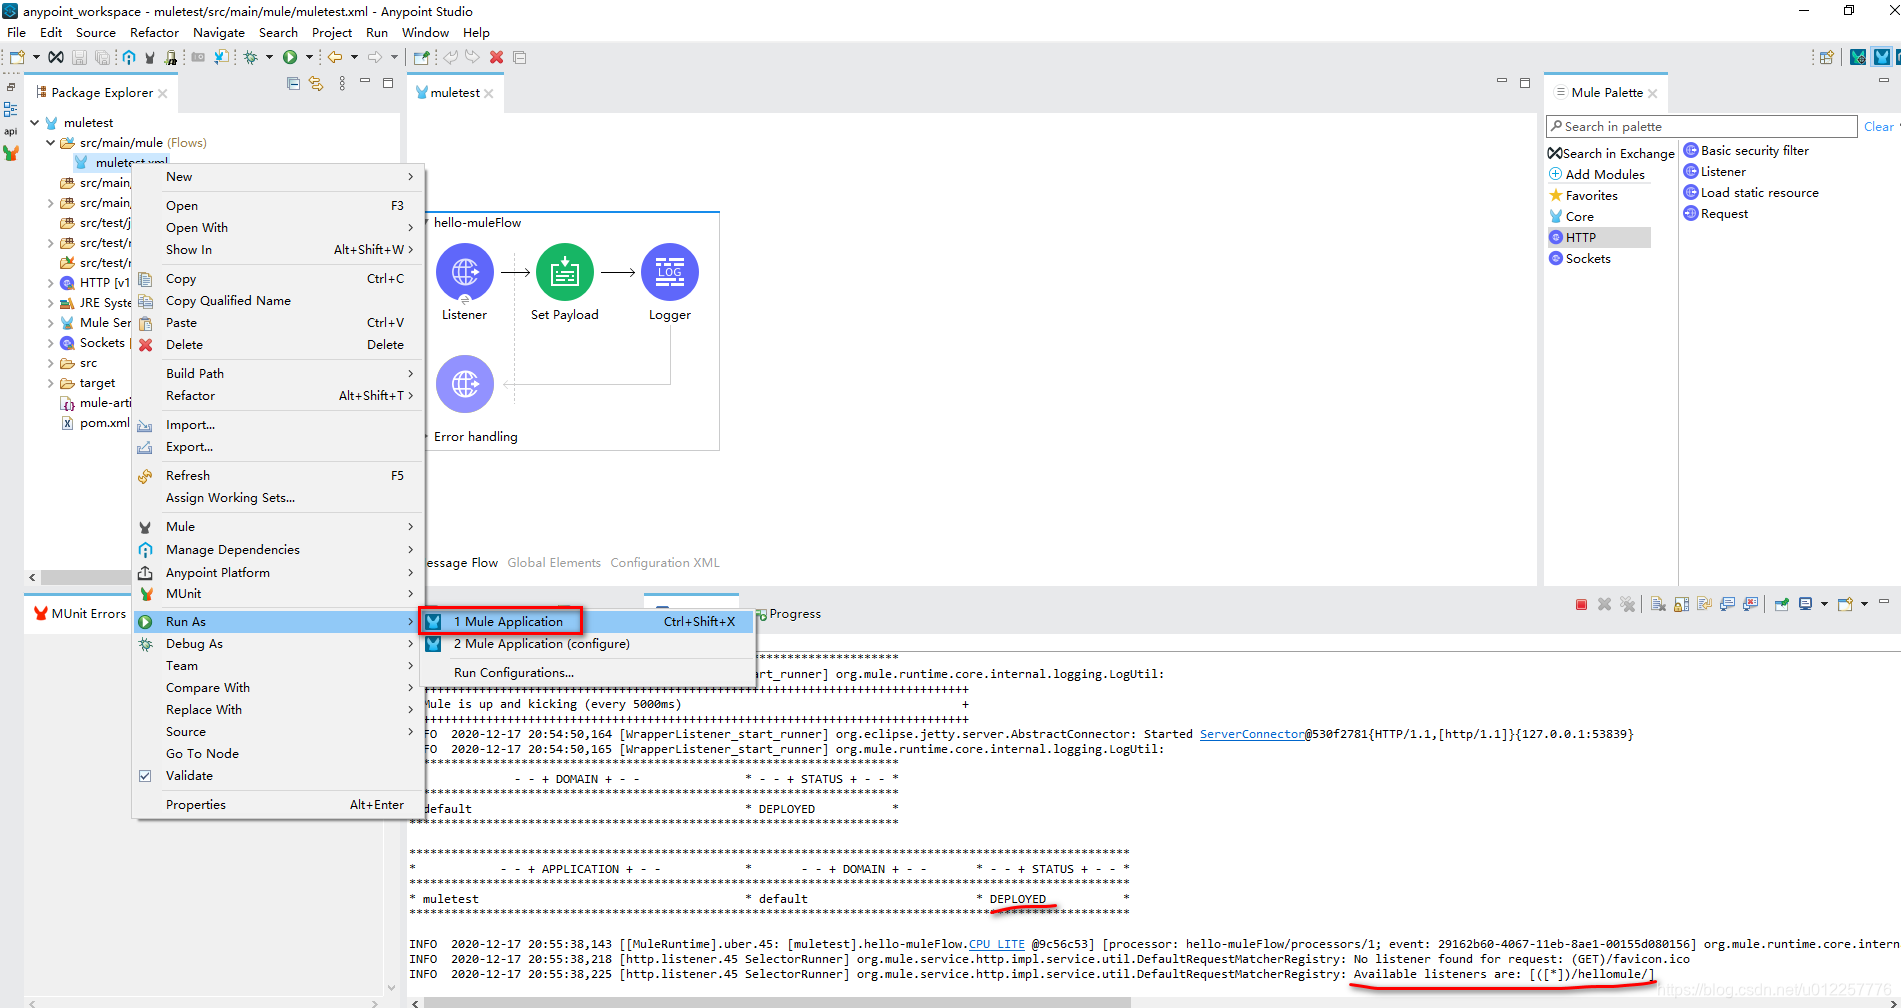Pick Load static resource in palette
1901x1008 pixels.
click(1751, 193)
